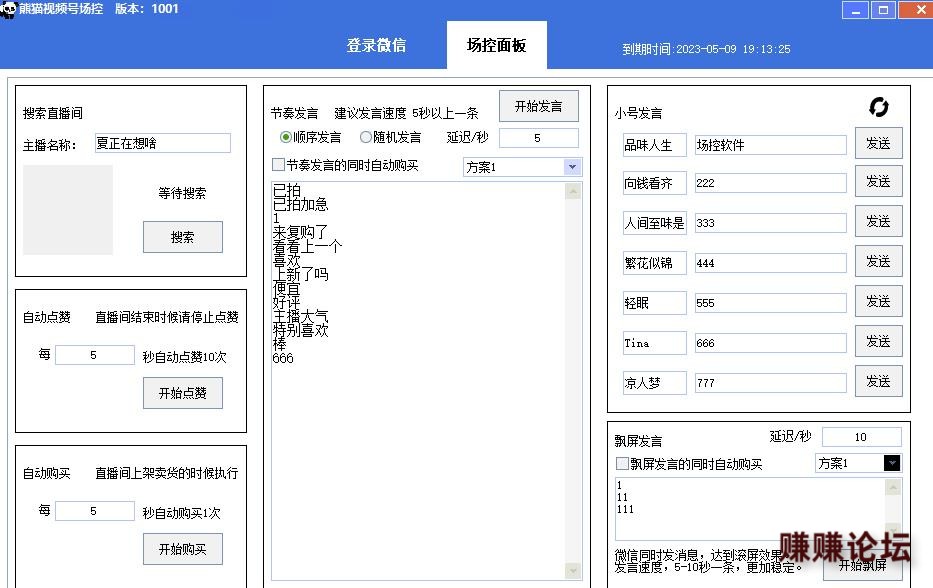Click the 开始购买 button
The height and width of the screenshot is (588, 933).
point(183,549)
